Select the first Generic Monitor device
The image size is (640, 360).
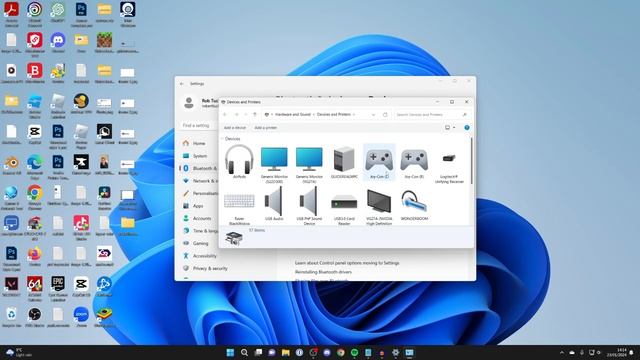274,164
